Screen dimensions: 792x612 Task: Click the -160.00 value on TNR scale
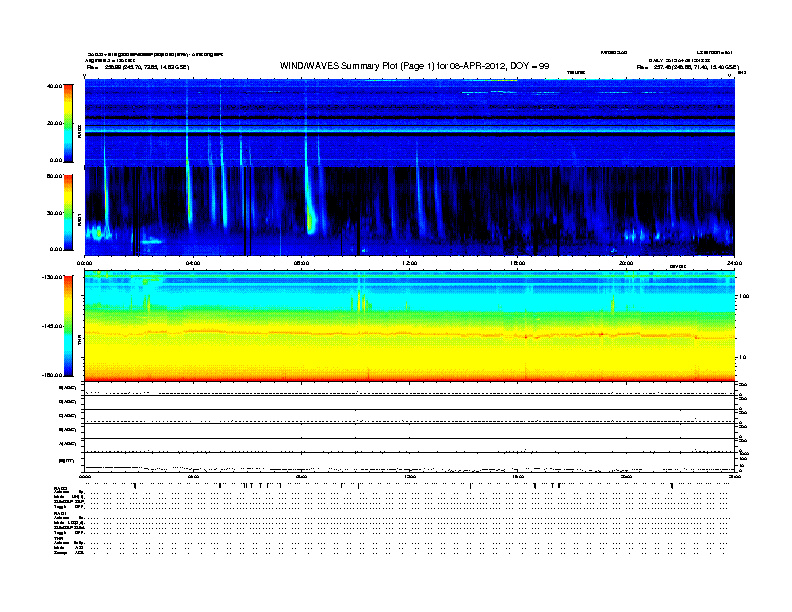point(52,375)
